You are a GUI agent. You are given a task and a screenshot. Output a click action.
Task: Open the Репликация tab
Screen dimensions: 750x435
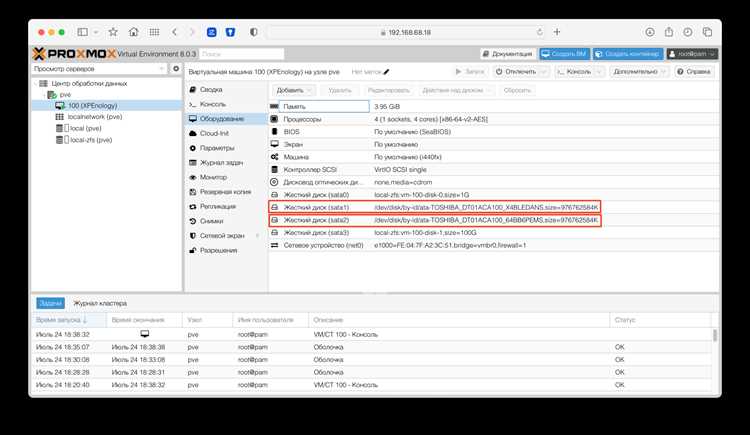pyautogui.click(x=218, y=206)
